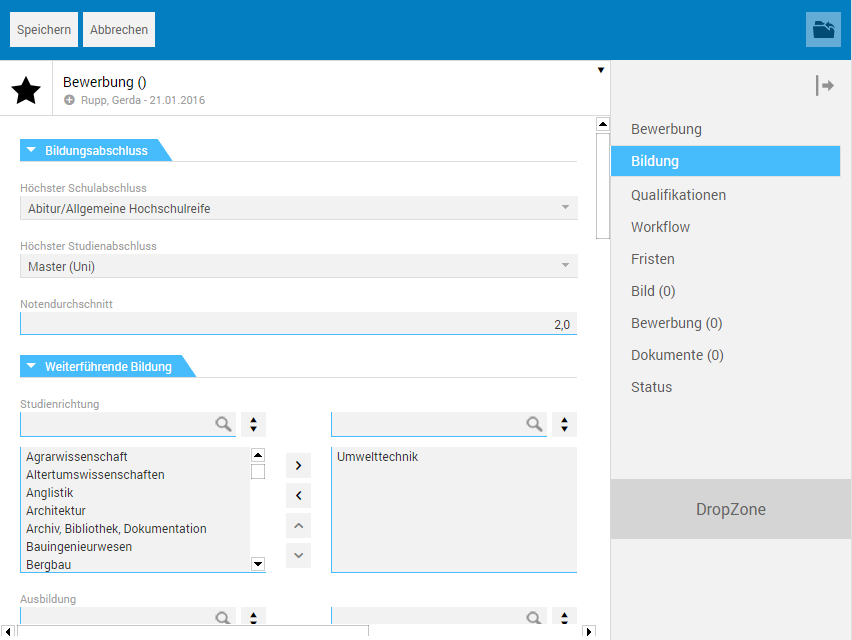
Task: Click the Abbrechen button
Action: (x=119, y=30)
